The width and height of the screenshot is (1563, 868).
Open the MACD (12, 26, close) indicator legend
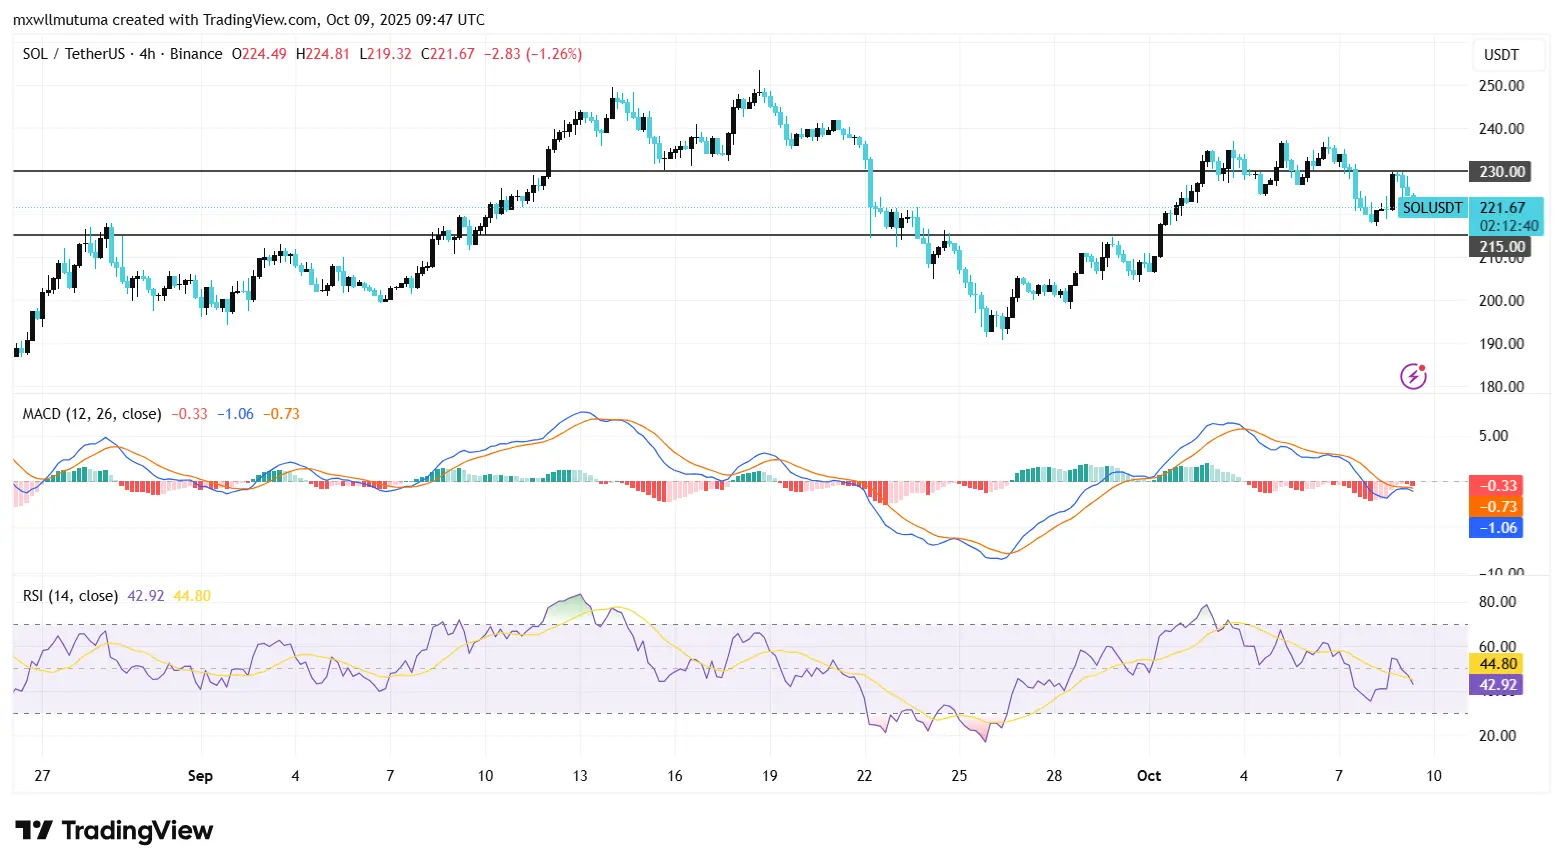point(92,414)
